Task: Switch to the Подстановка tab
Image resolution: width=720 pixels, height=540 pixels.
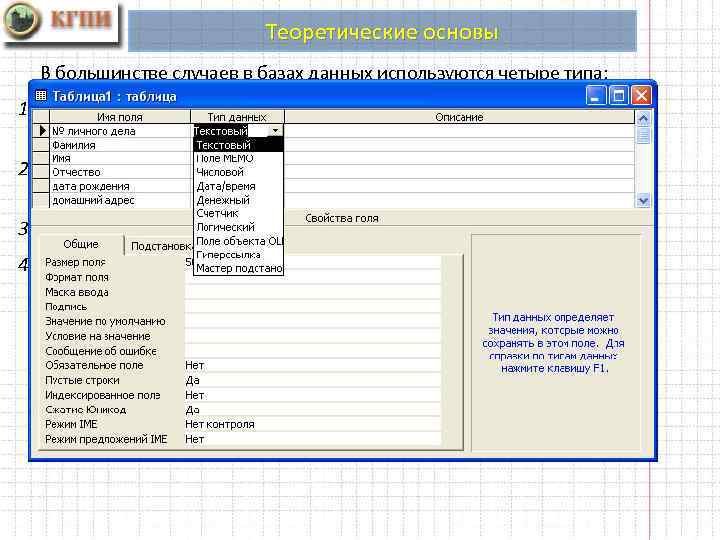Action: pyautogui.click(x=160, y=247)
